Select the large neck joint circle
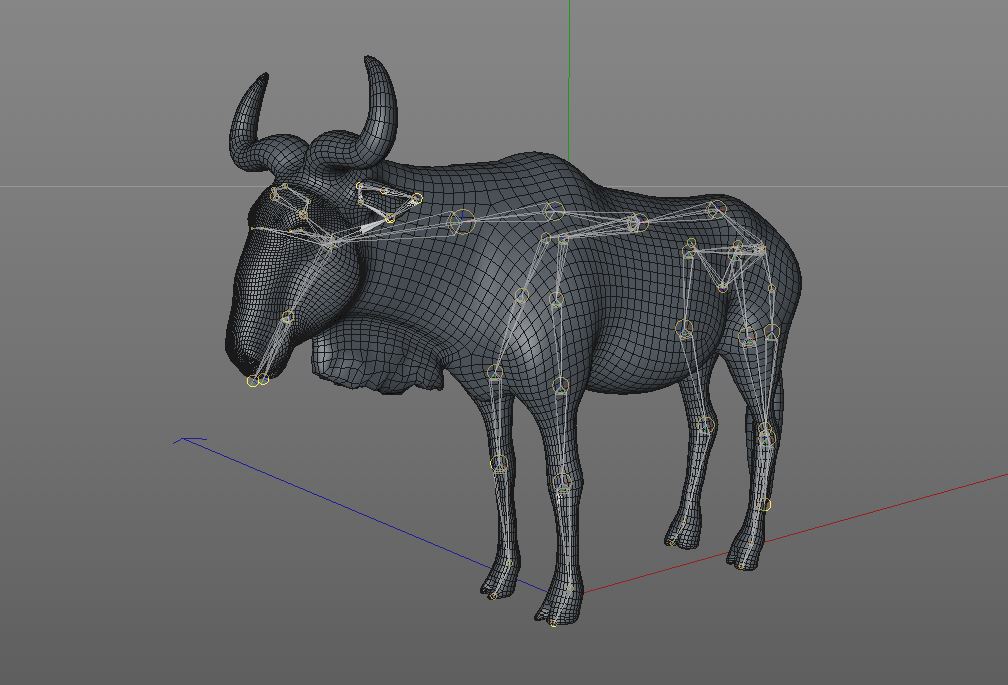The width and height of the screenshot is (1008, 685). pyautogui.click(x=462, y=220)
